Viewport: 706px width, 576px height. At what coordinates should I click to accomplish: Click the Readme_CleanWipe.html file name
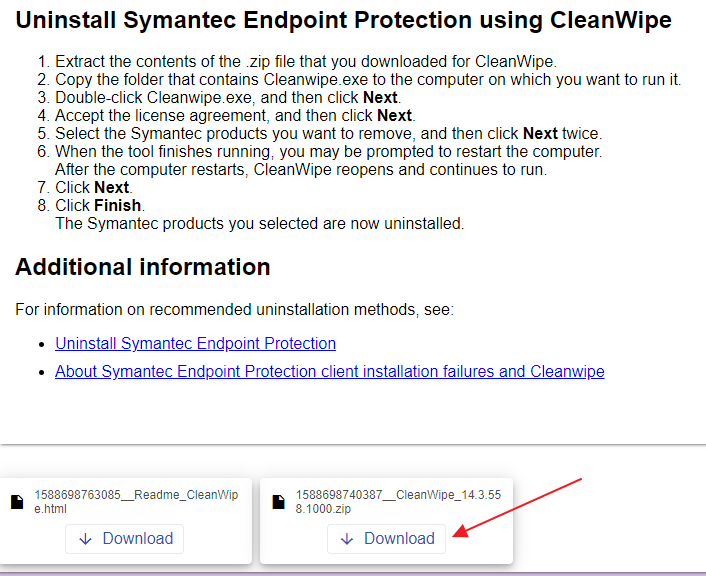point(136,501)
